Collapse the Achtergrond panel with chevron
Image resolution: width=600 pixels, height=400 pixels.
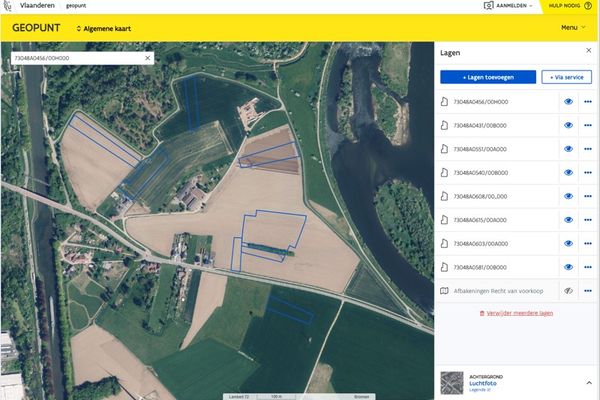pyautogui.click(x=588, y=382)
